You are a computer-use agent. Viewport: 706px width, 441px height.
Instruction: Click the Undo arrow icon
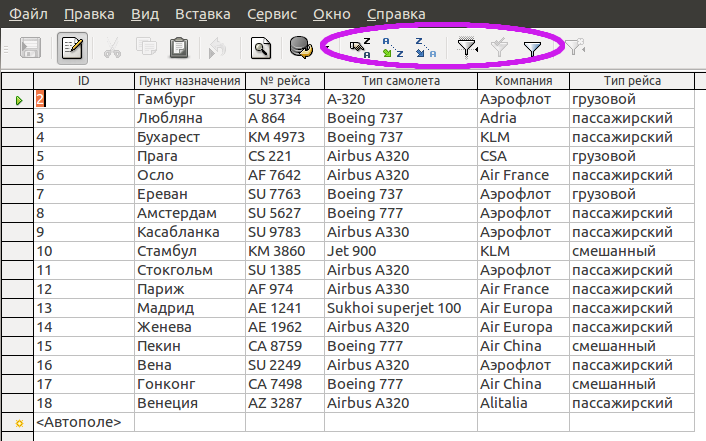click(217, 48)
